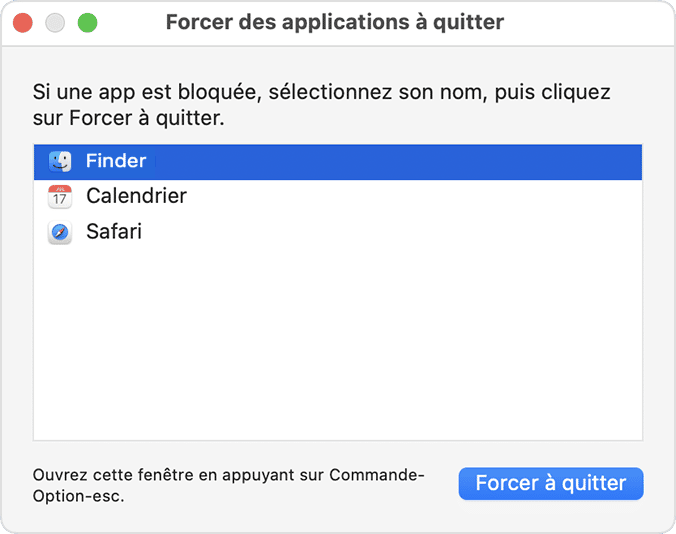Click the Commande-Option-esc hint text
This screenshot has width=676, height=534.
click(228, 484)
